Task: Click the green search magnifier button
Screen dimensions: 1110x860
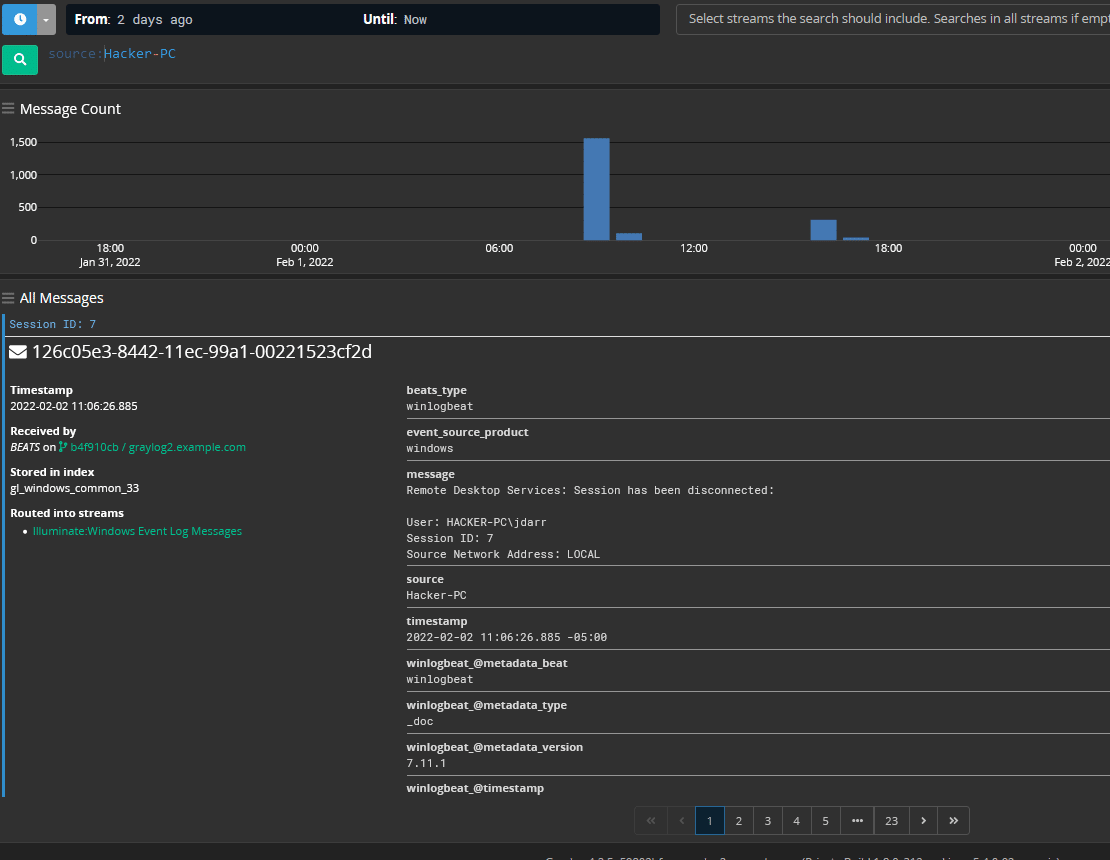Action: pyautogui.click(x=20, y=59)
